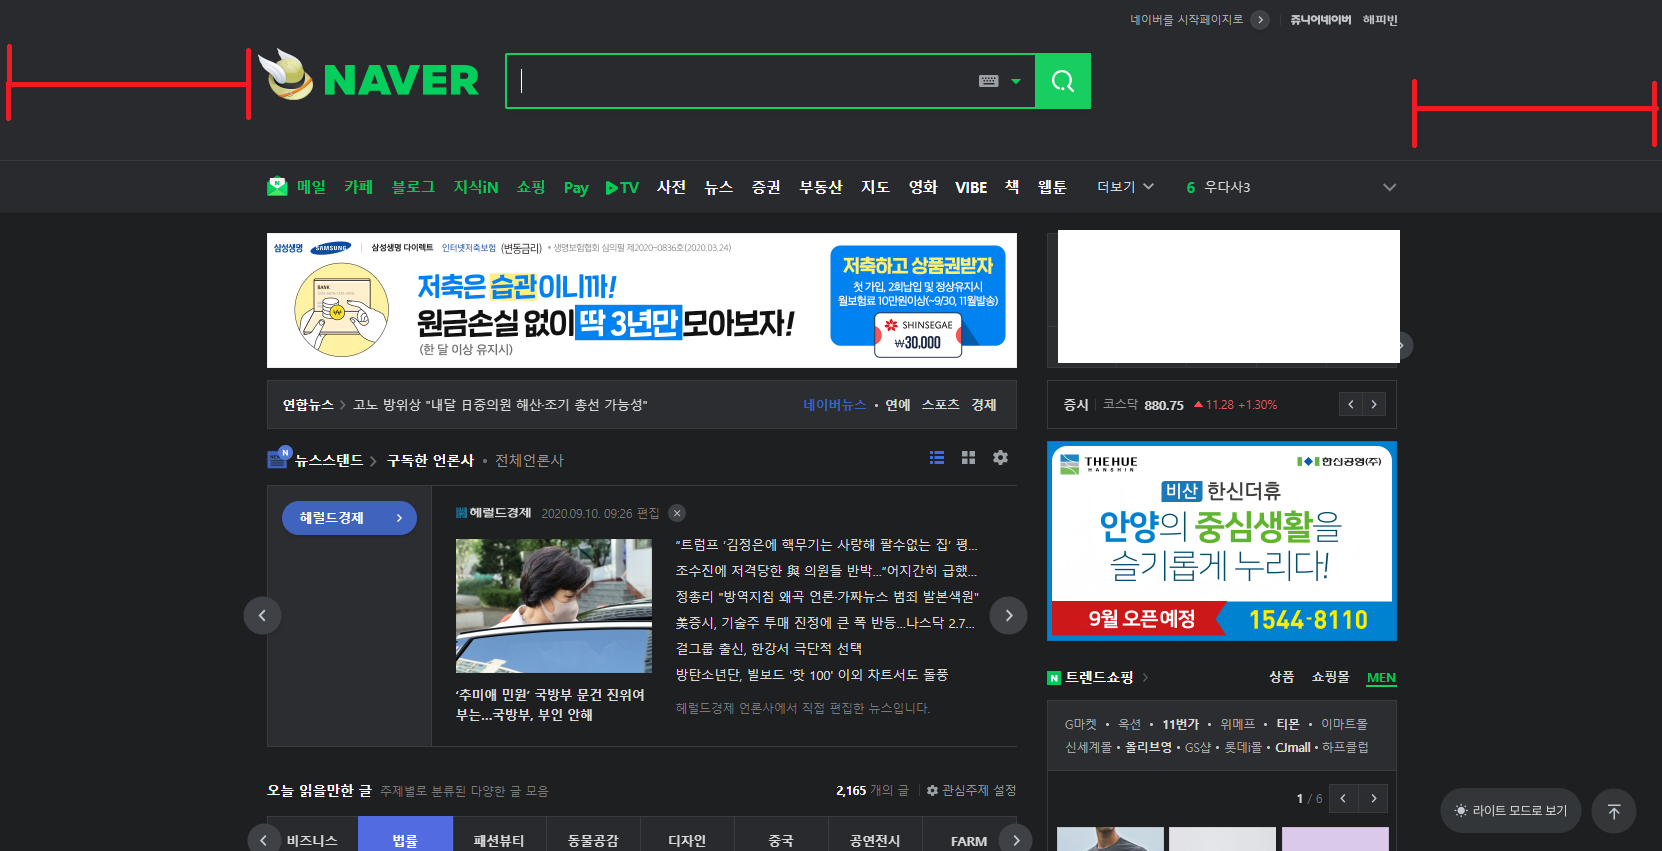Click the back-to-top arrow button
Image resolution: width=1662 pixels, height=851 pixels.
click(1614, 811)
